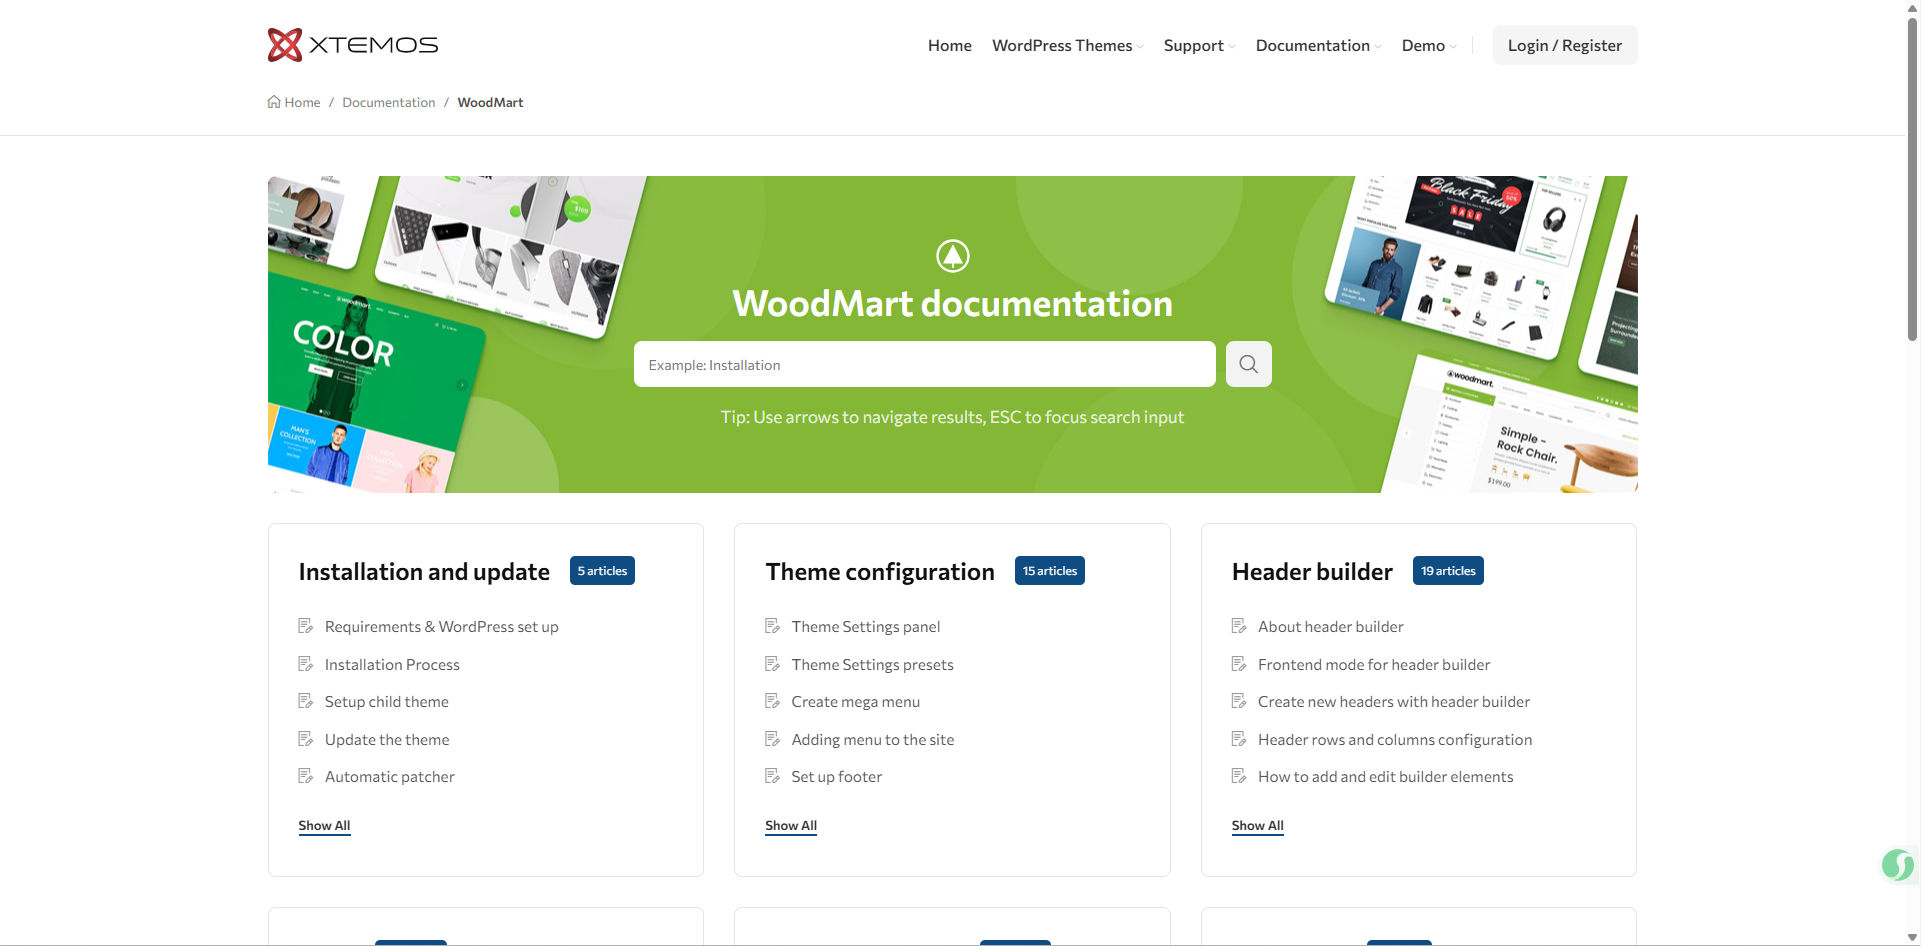Expand the Documentation dropdown in the navigation

point(1316,45)
